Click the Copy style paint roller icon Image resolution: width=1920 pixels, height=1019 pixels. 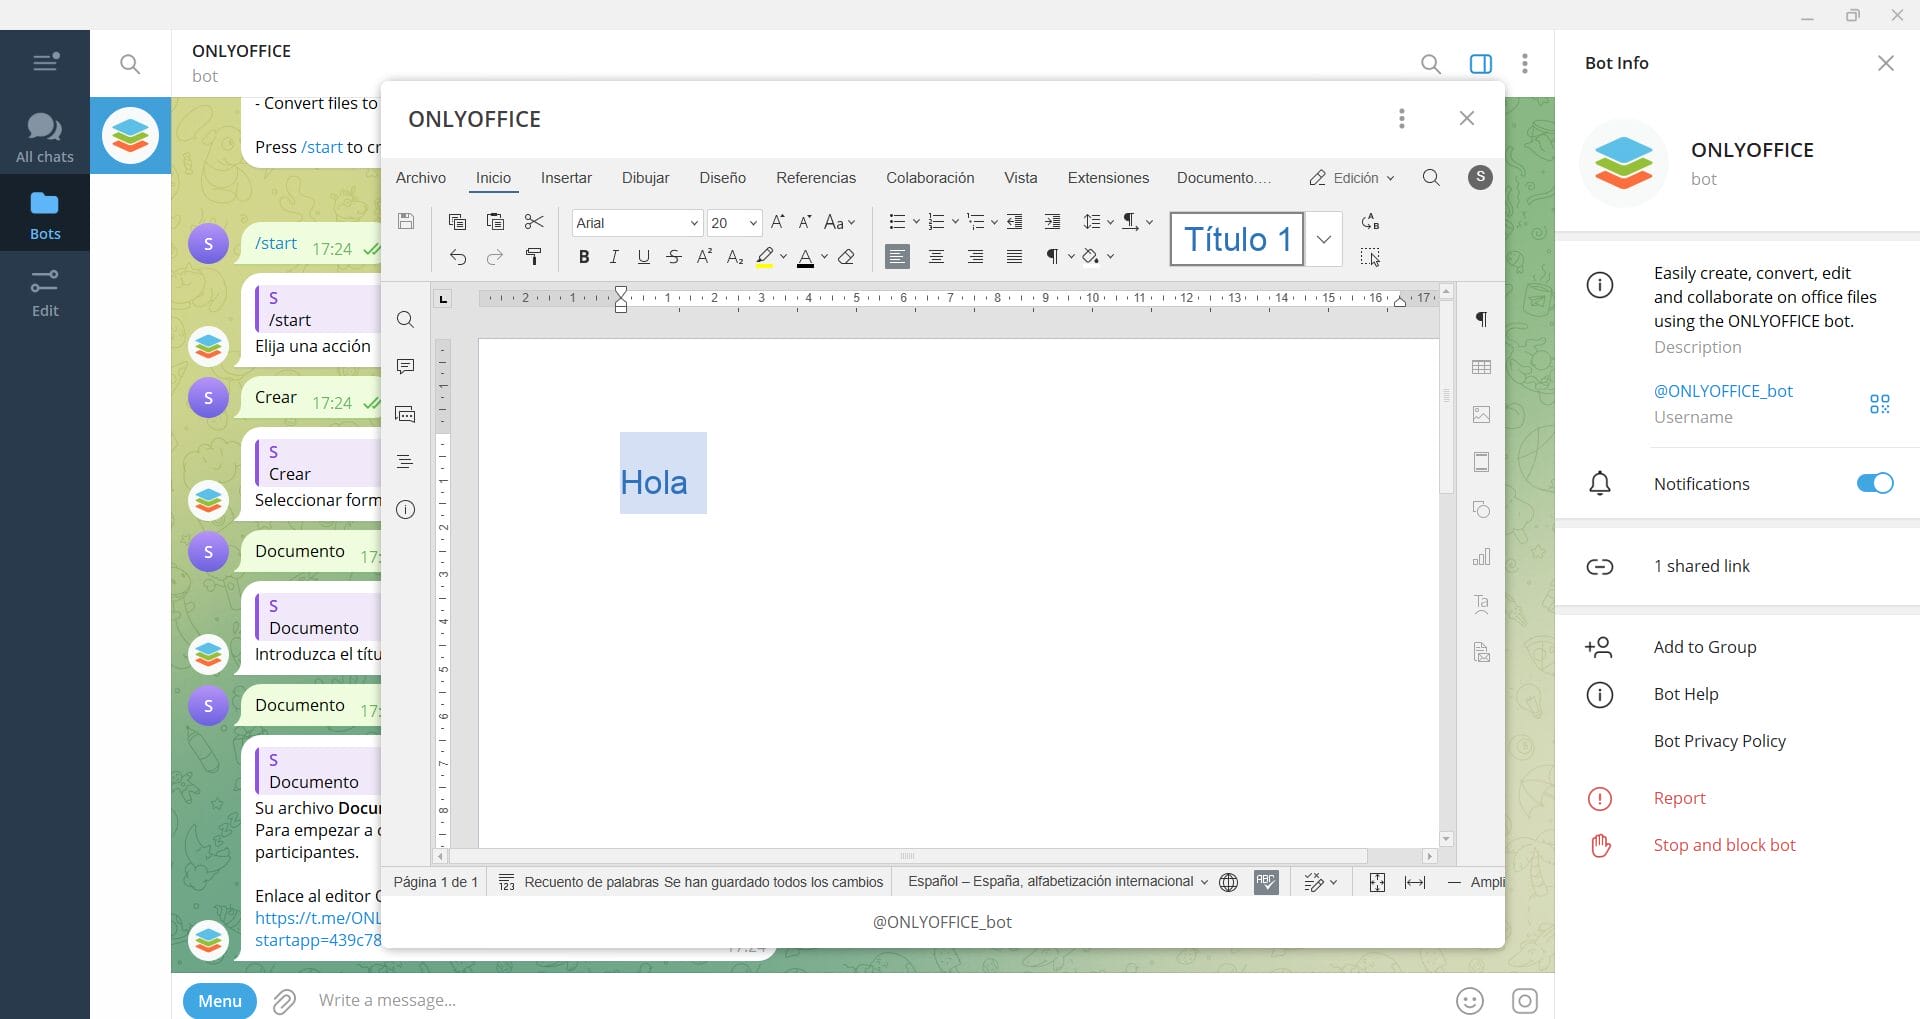534,257
